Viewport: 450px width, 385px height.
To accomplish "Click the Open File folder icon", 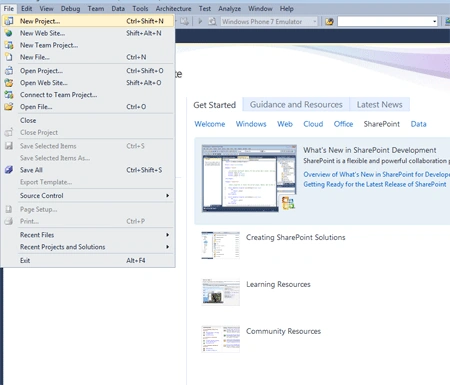I will point(9,107).
